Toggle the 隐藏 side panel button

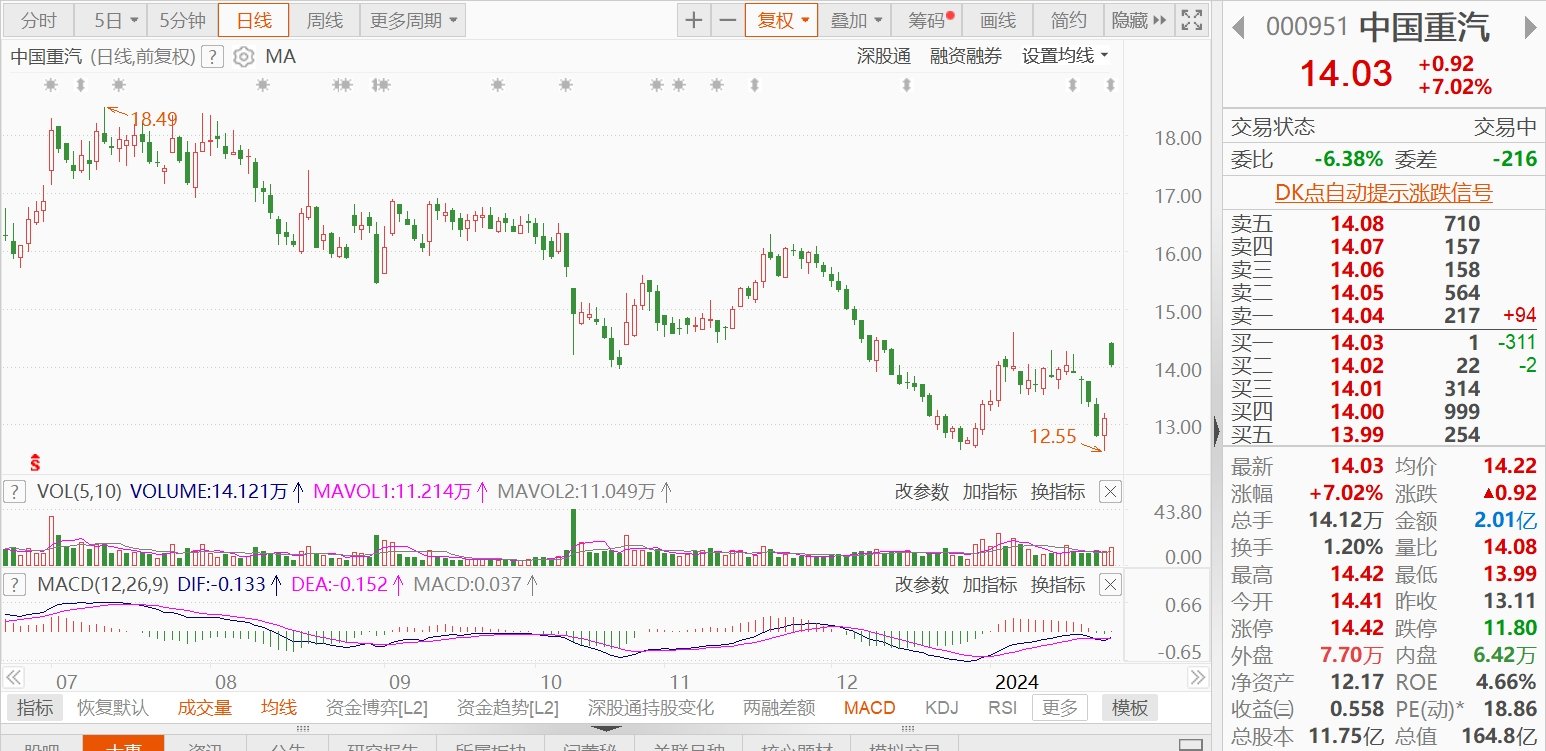tap(1139, 20)
